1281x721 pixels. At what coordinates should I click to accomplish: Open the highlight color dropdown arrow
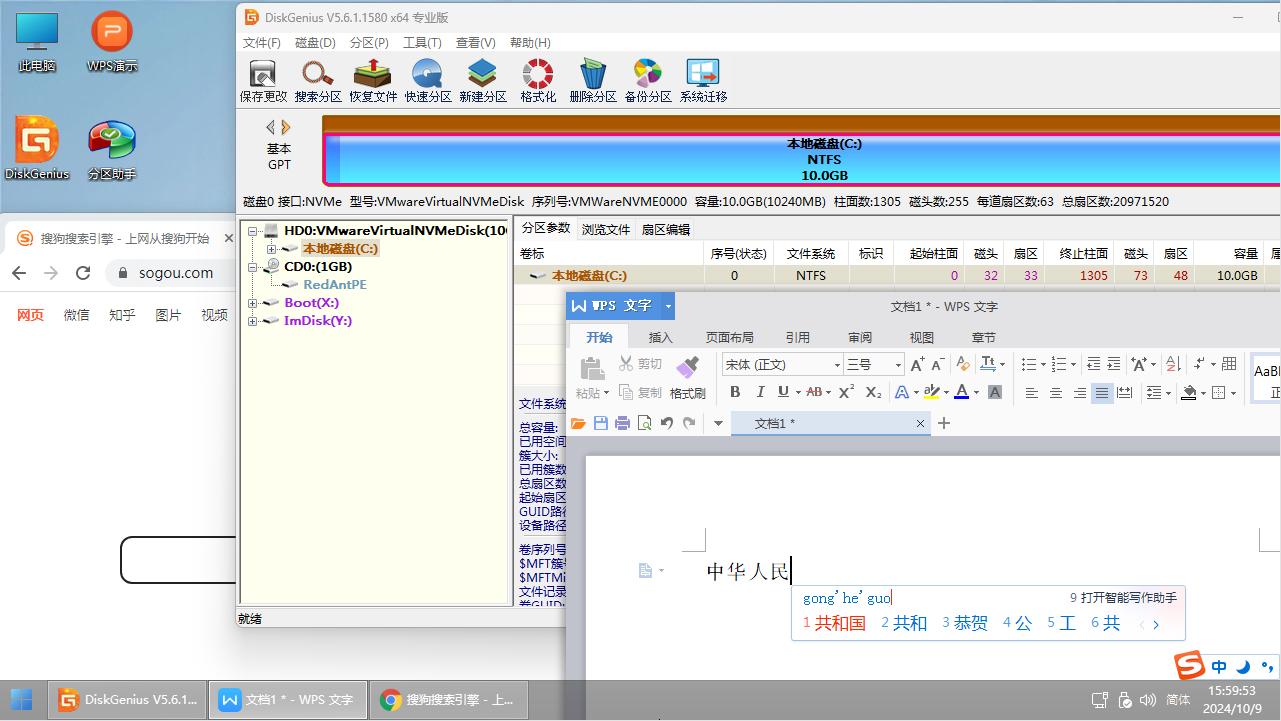click(x=945, y=393)
